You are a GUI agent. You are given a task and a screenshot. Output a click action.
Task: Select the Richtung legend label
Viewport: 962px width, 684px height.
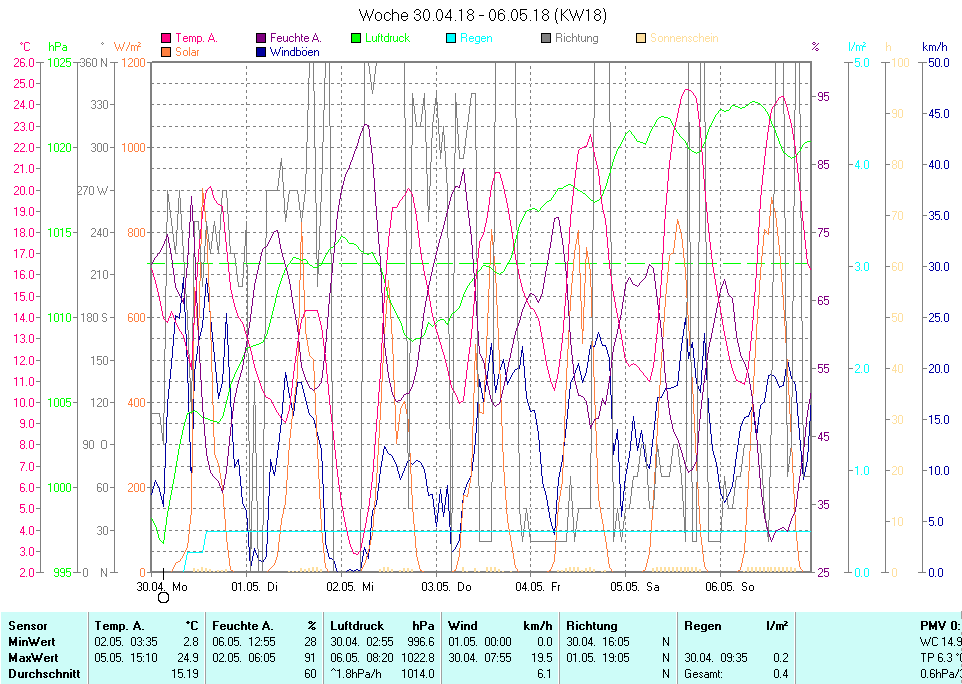click(577, 38)
